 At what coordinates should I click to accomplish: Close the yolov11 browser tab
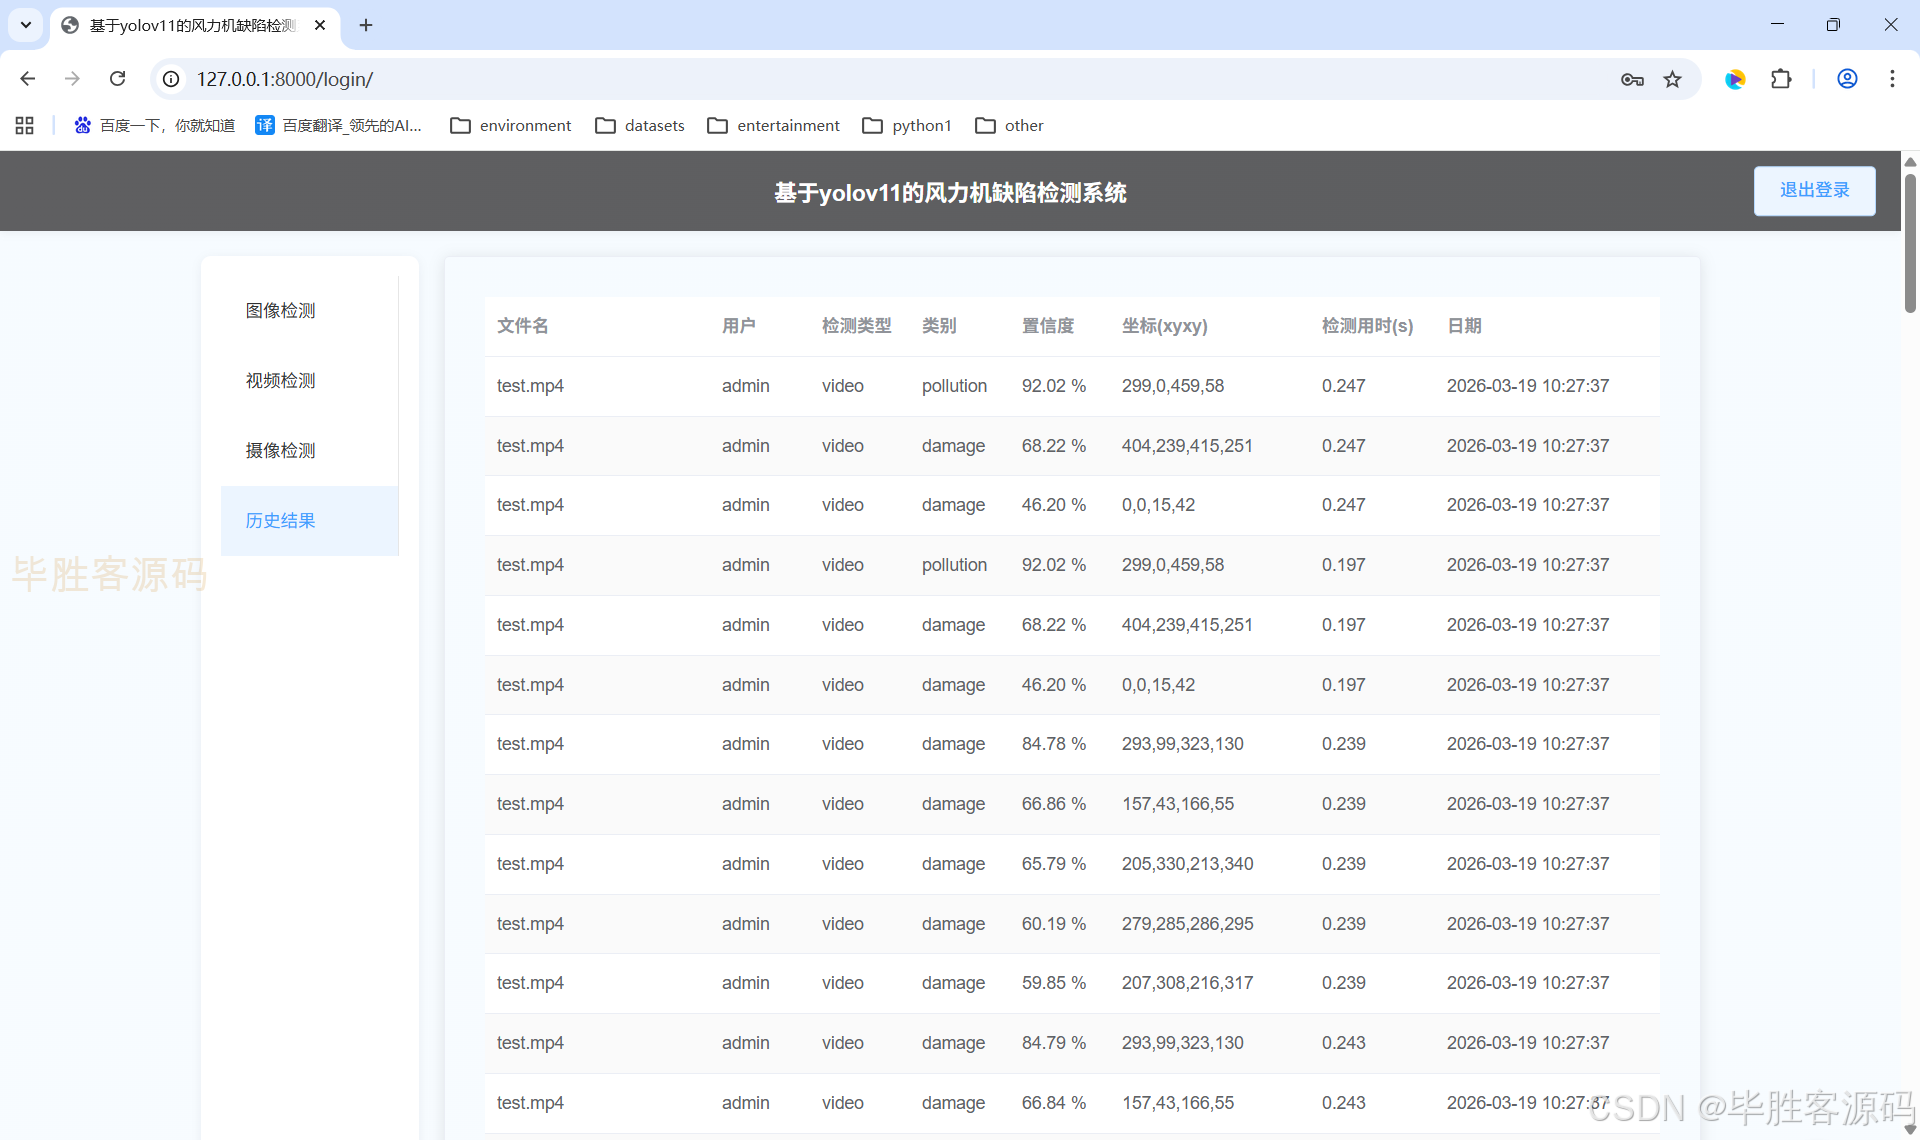[320, 25]
